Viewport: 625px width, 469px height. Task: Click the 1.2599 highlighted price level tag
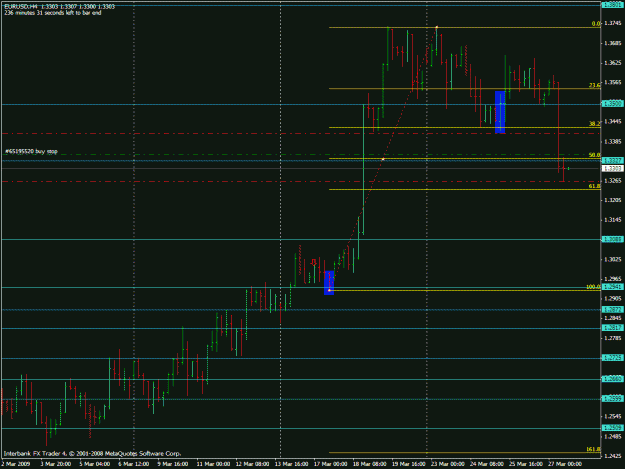[613, 399]
